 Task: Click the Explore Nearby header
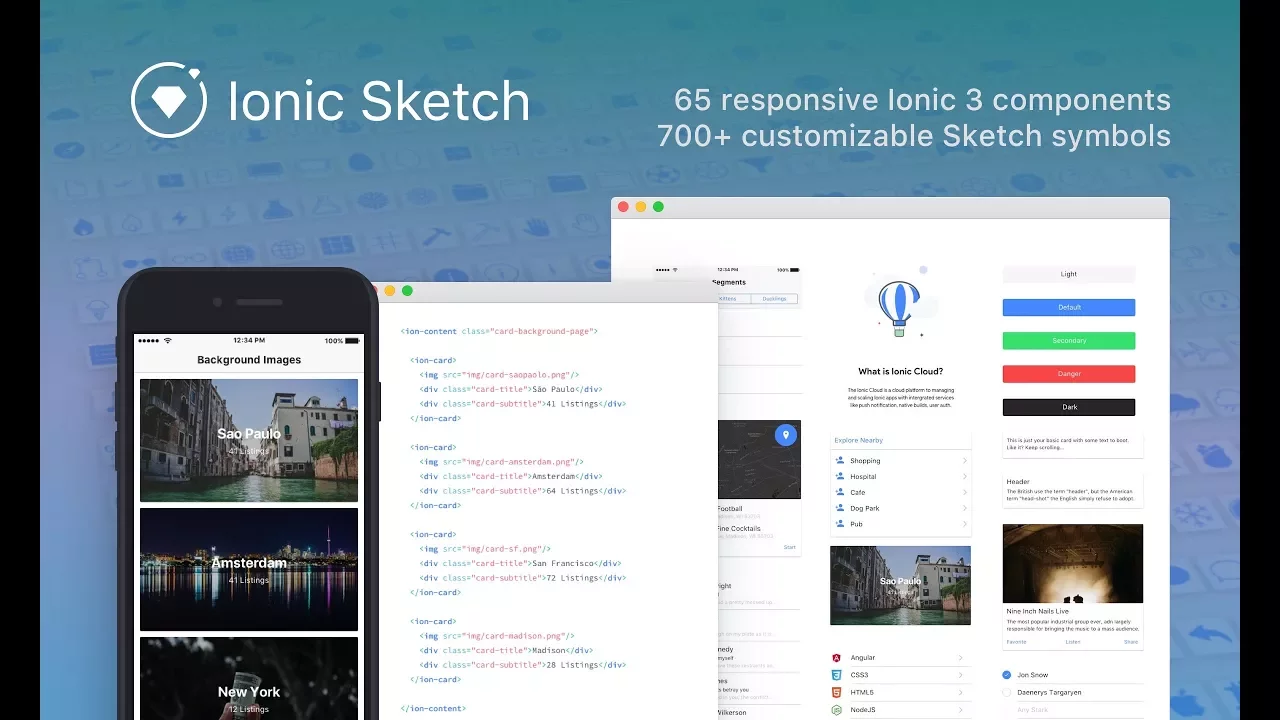click(859, 440)
